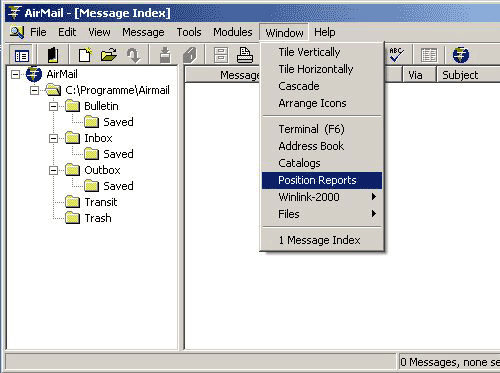Click the open folder toolbar icon
This screenshot has width=500, height=373.
pyautogui.click(x=109, y=55)
